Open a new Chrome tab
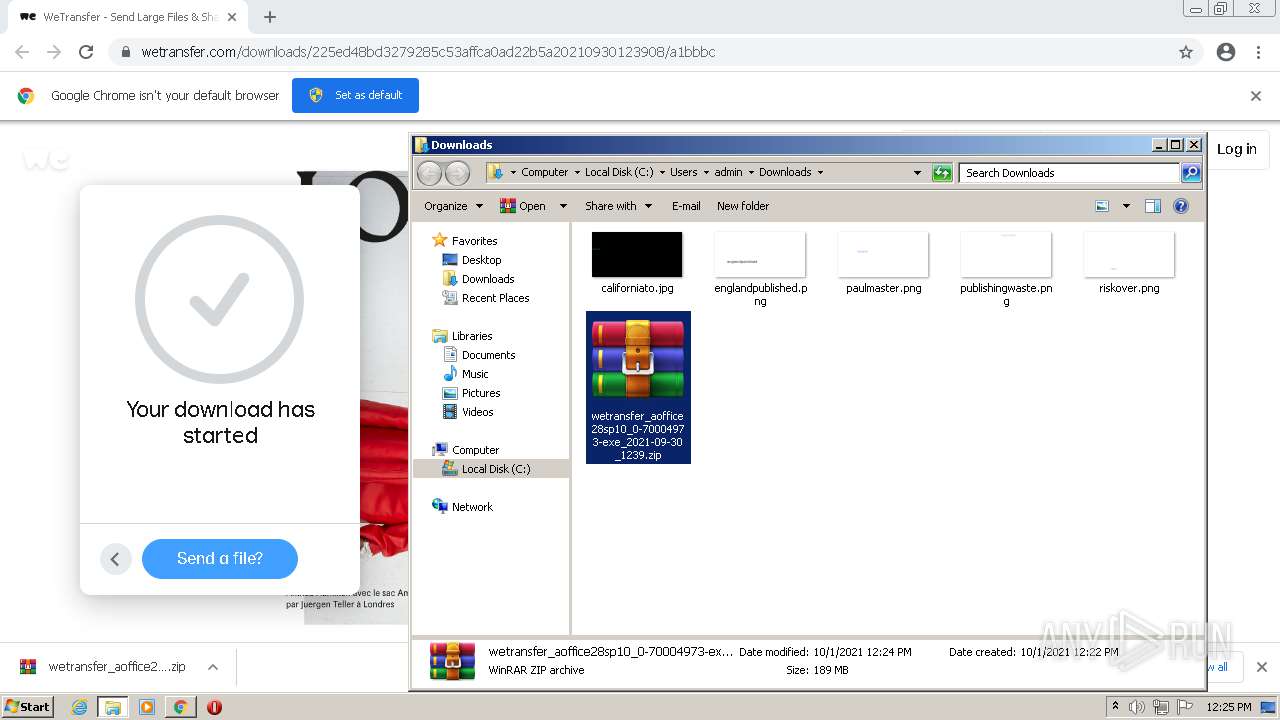 coord(270,17)
